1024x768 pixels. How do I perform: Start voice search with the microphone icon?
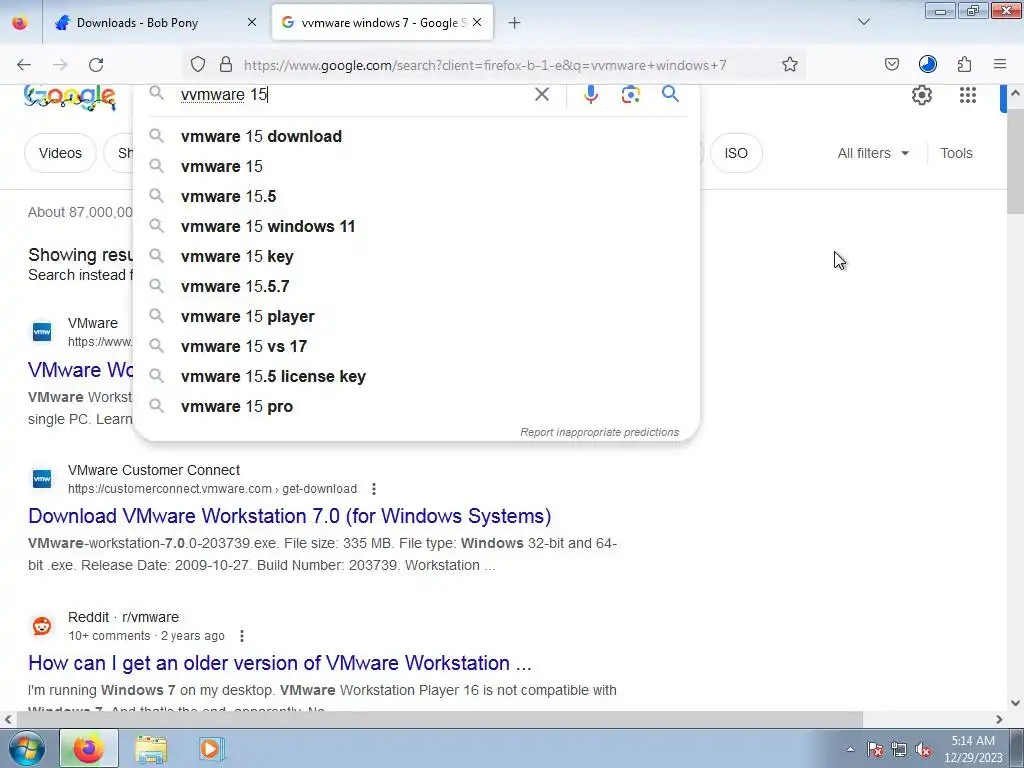590,95
